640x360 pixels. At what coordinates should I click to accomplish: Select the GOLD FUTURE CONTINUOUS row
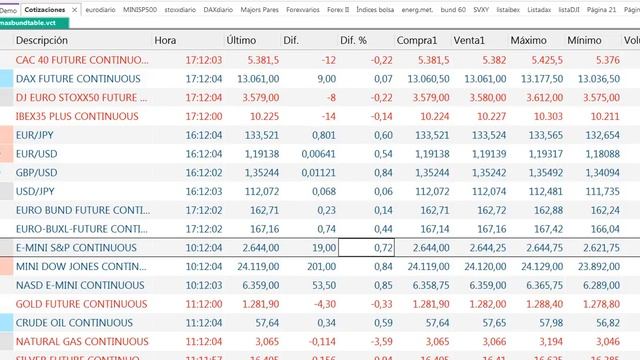click(x=320, y=304)
